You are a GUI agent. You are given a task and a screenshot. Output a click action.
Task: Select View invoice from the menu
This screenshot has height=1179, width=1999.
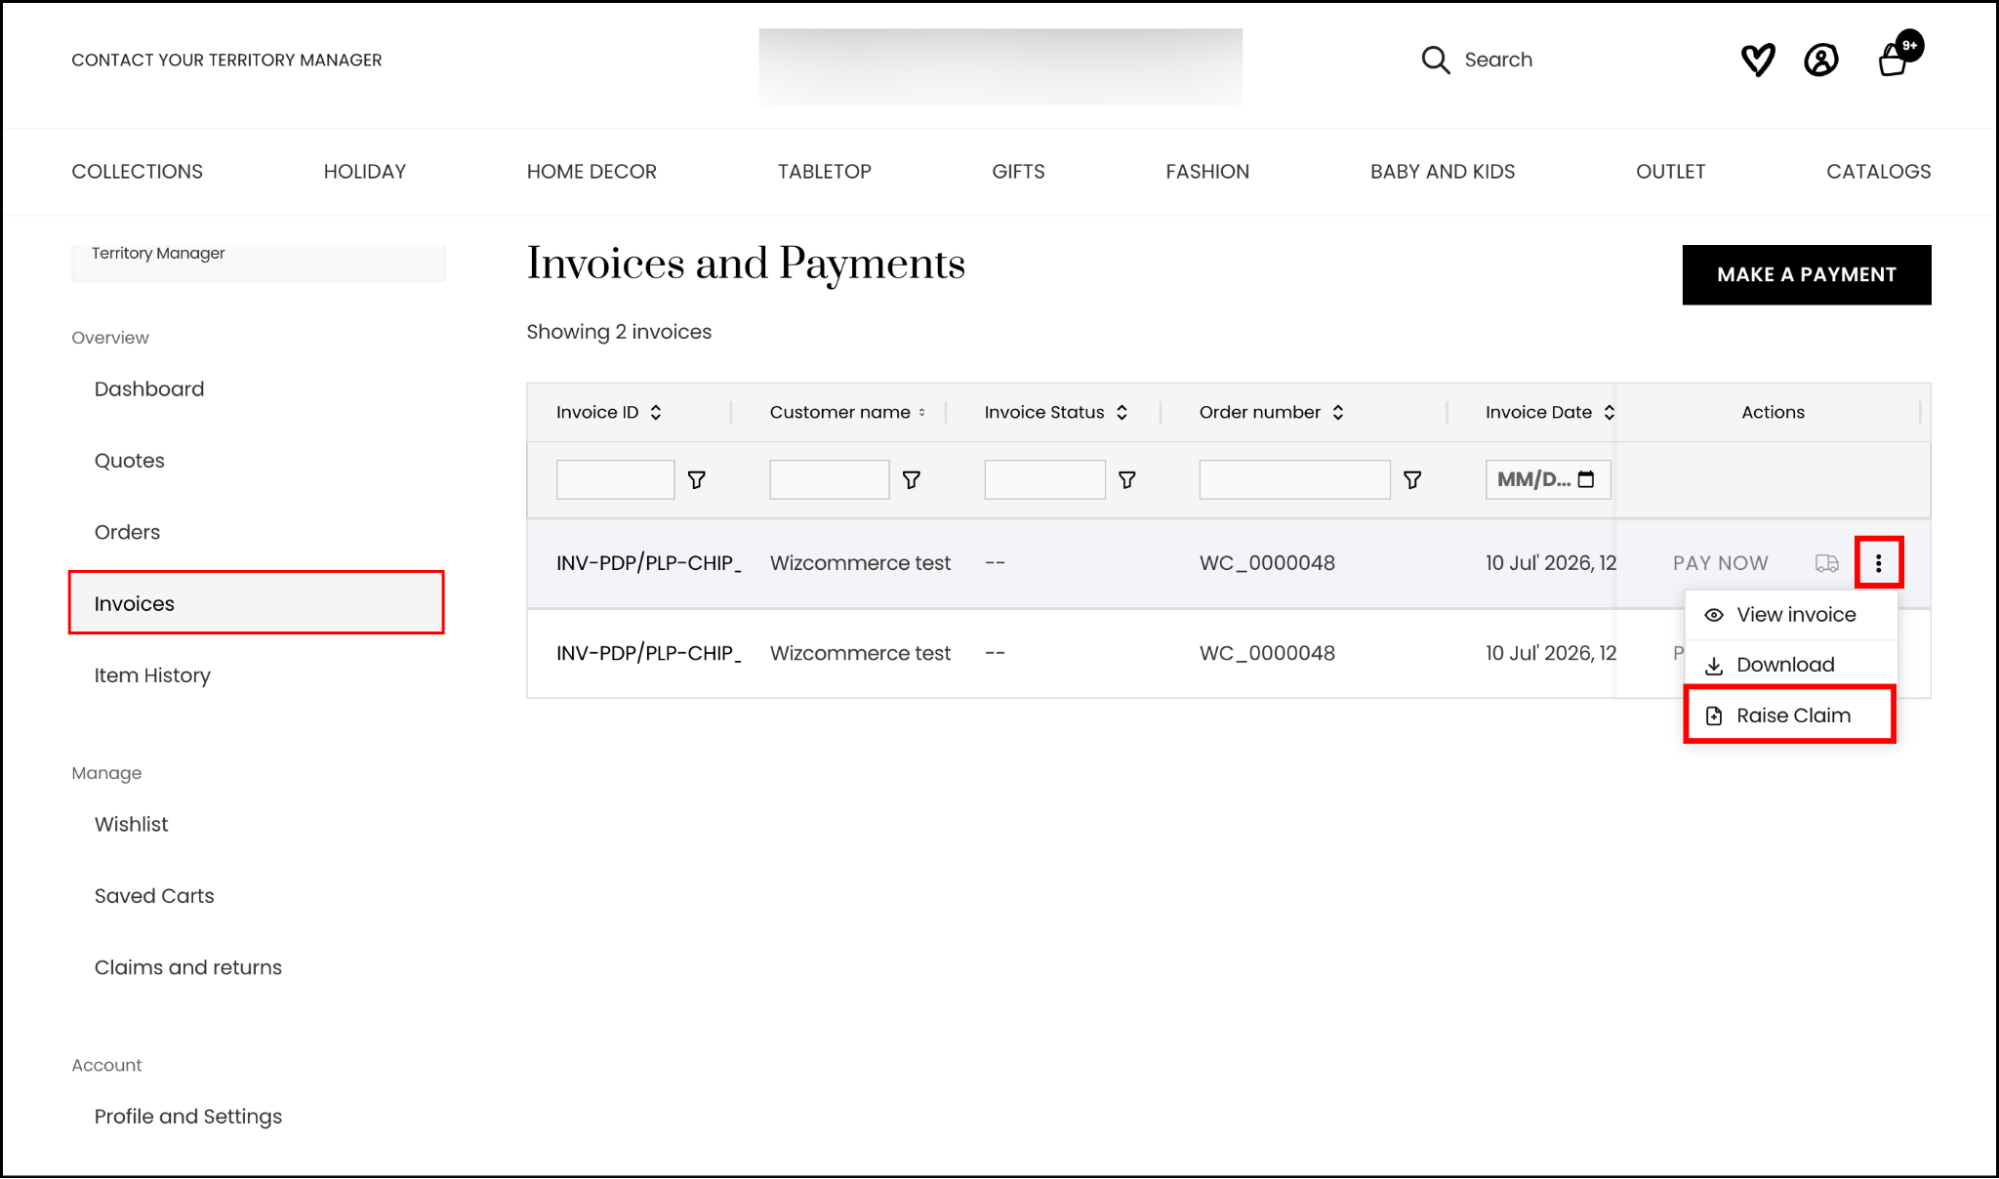(1790, 615)
